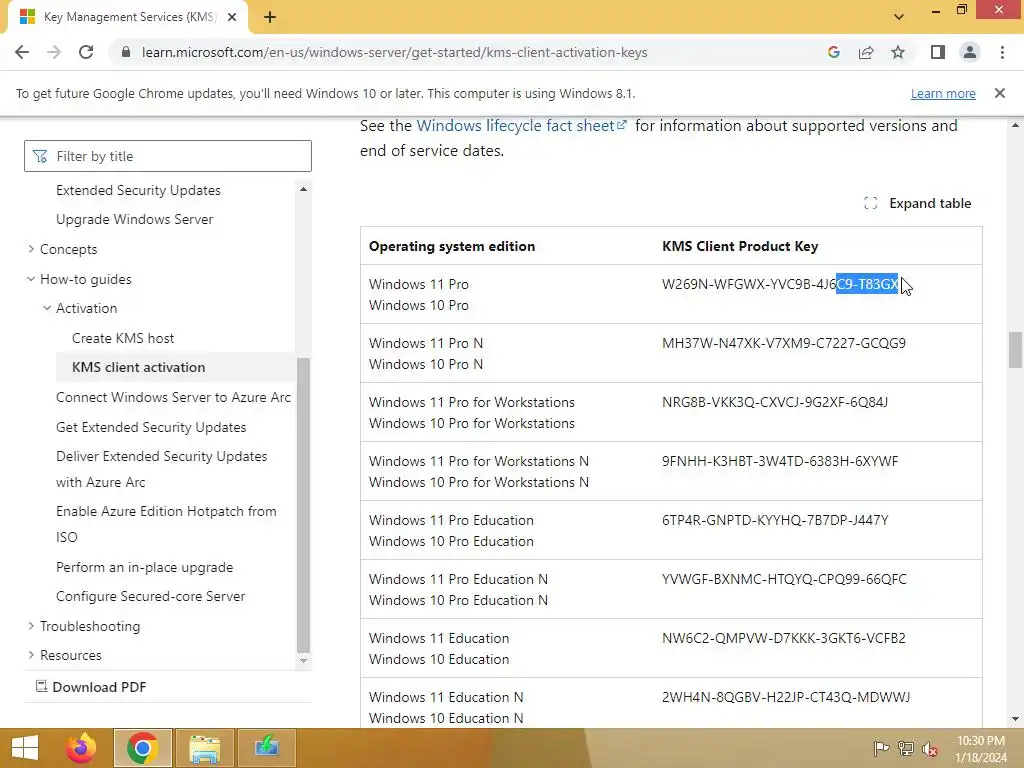Viewport: 1024px width, 768px height.
Task: Dismiss the Chrome update notification bar
Action: pyautogui.click(x=1000, y=93)
